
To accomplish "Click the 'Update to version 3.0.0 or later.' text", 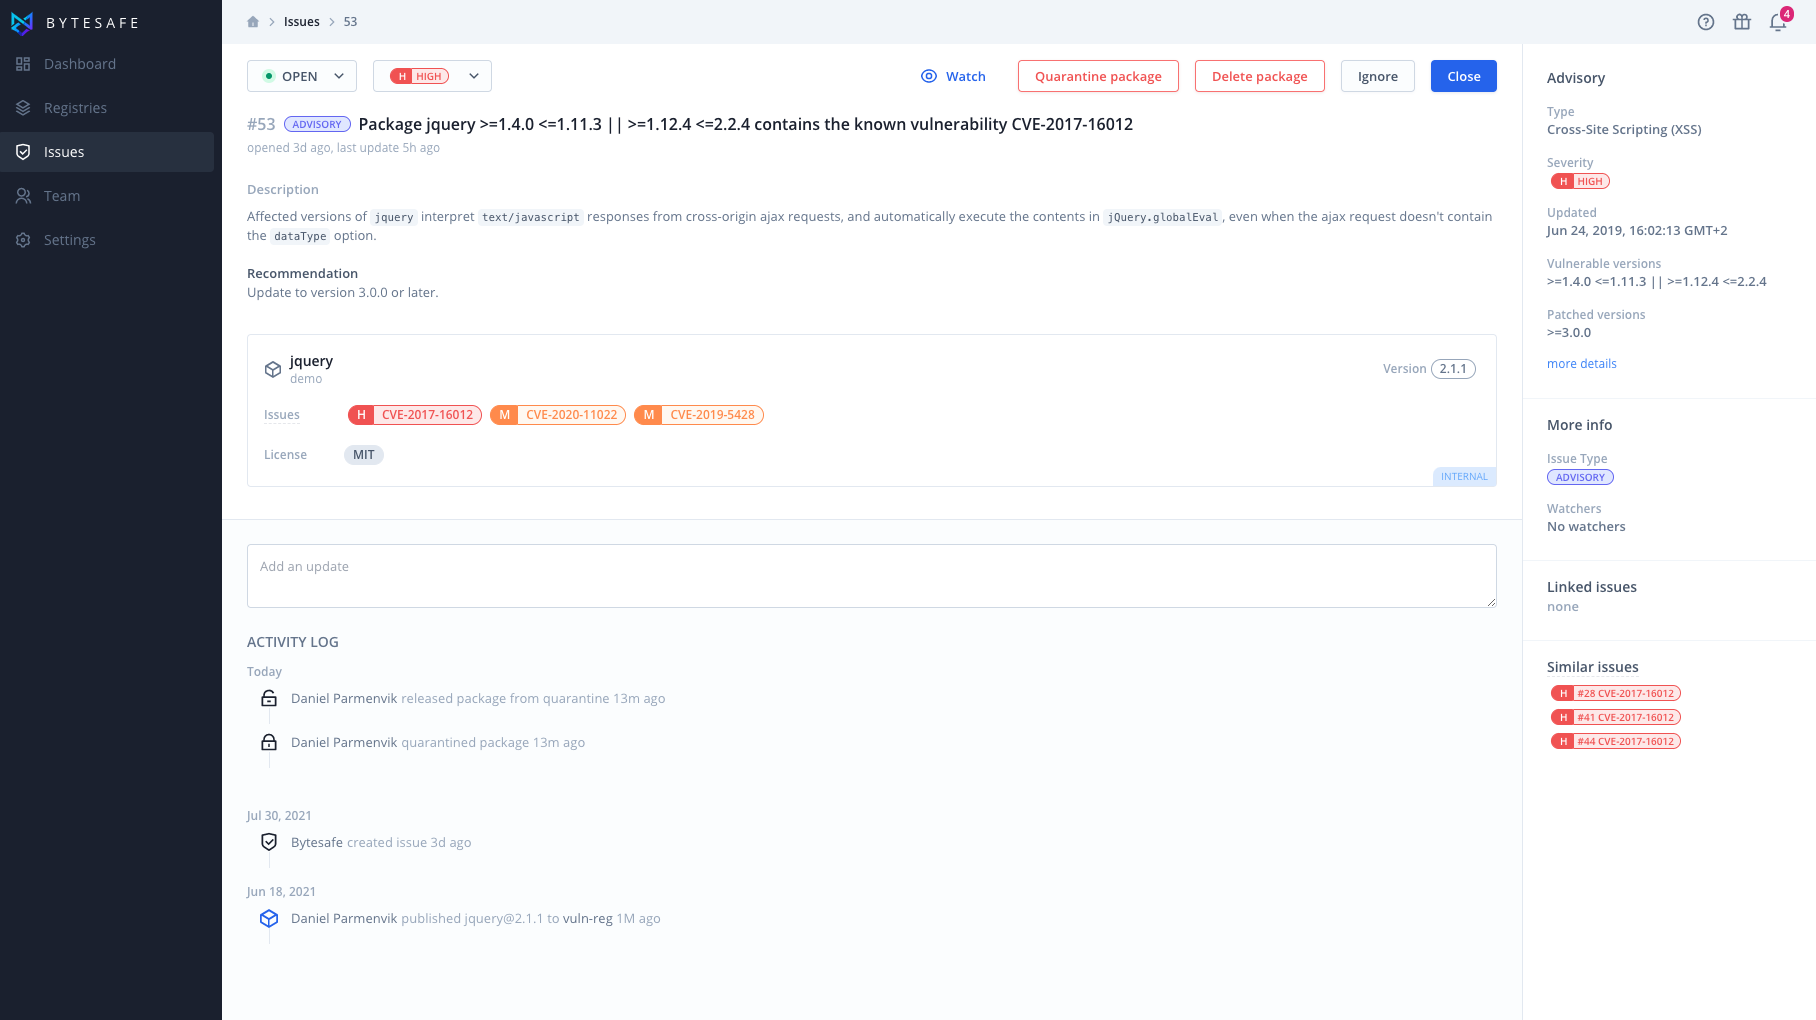I will tap(343, 293).
